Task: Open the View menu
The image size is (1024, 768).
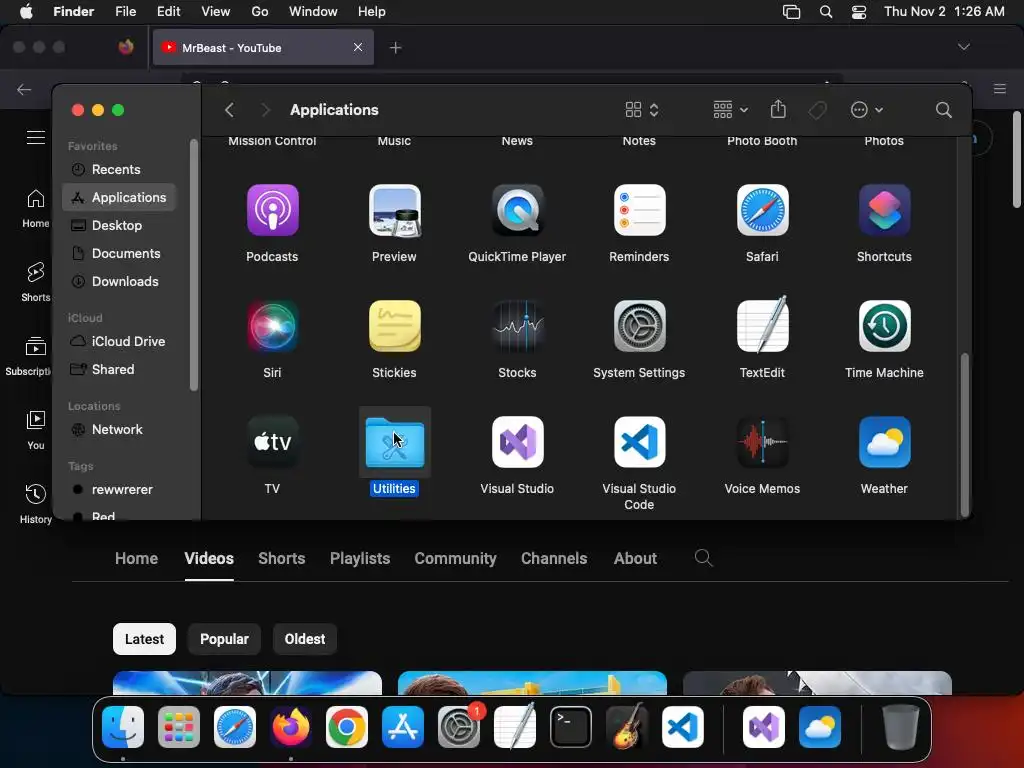Action: coord(216,12)
